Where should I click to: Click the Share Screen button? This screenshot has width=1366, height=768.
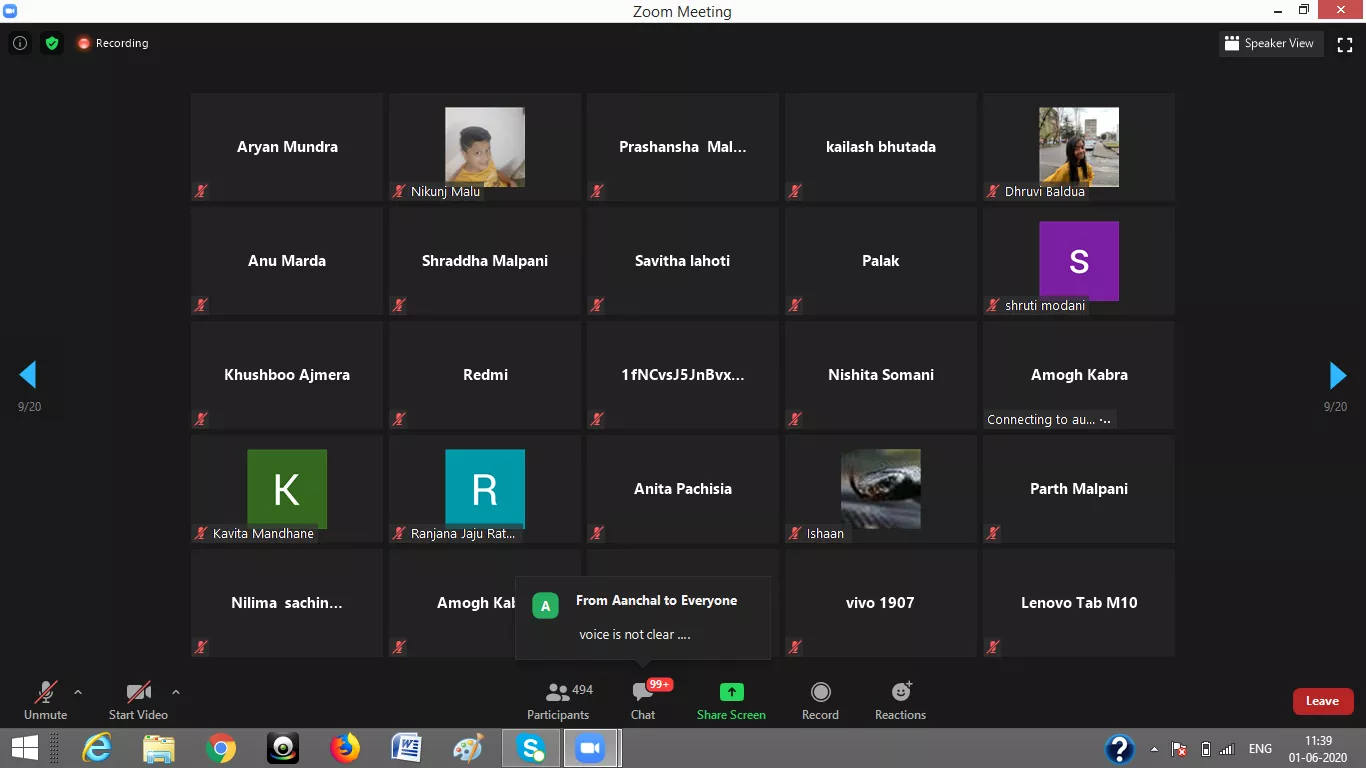pyautogui.click(x=731, y=700)
